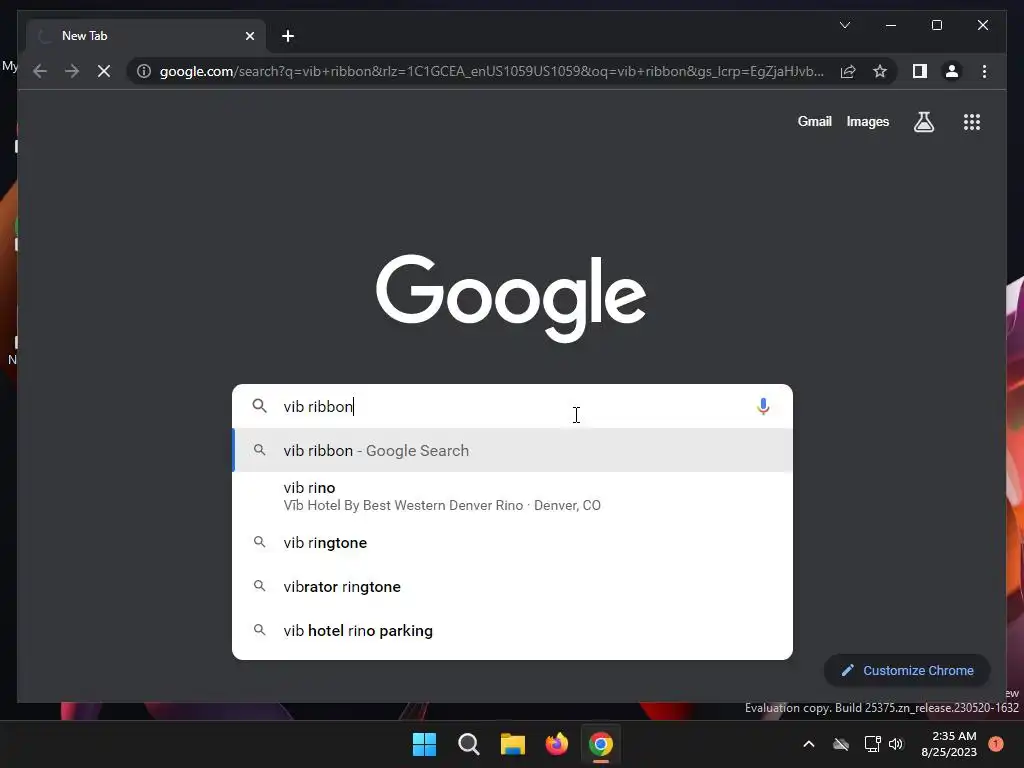The width and height of the screenshot is (1024, 768).
Task: Bookmark this tab with the star icon
Action: (x=880, y=71)
